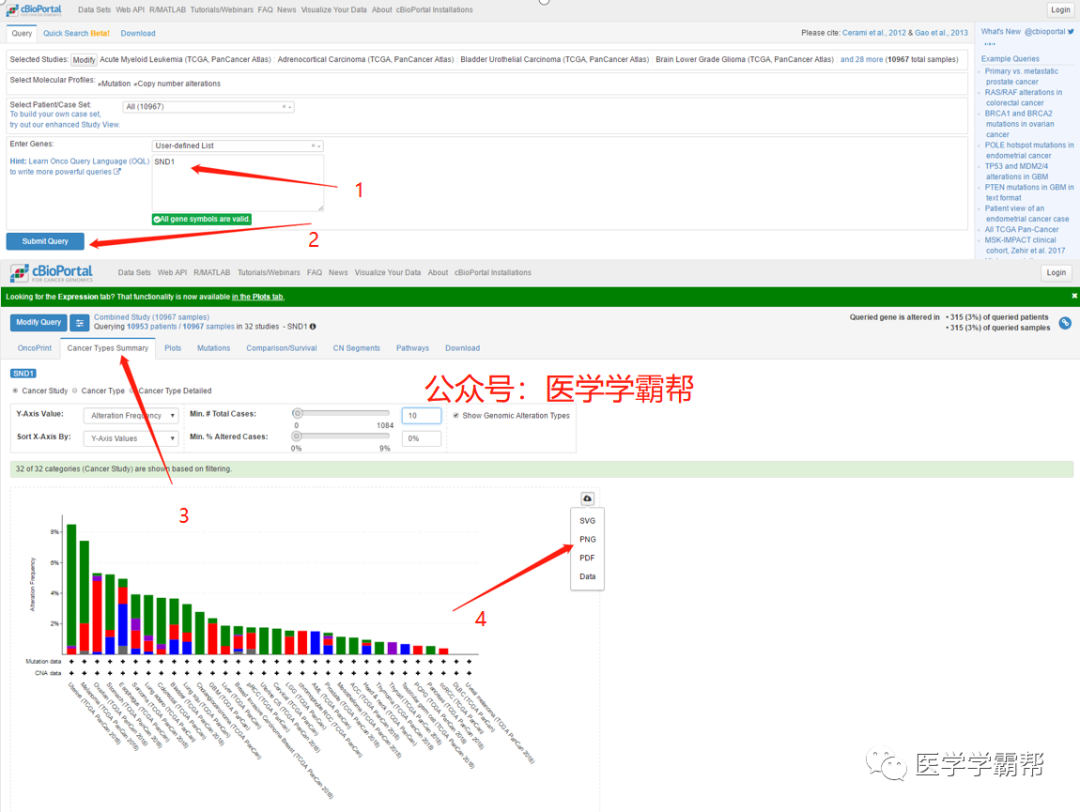Choose SVG export option
Screen dimensions: 1080x812
coord(587,521)
